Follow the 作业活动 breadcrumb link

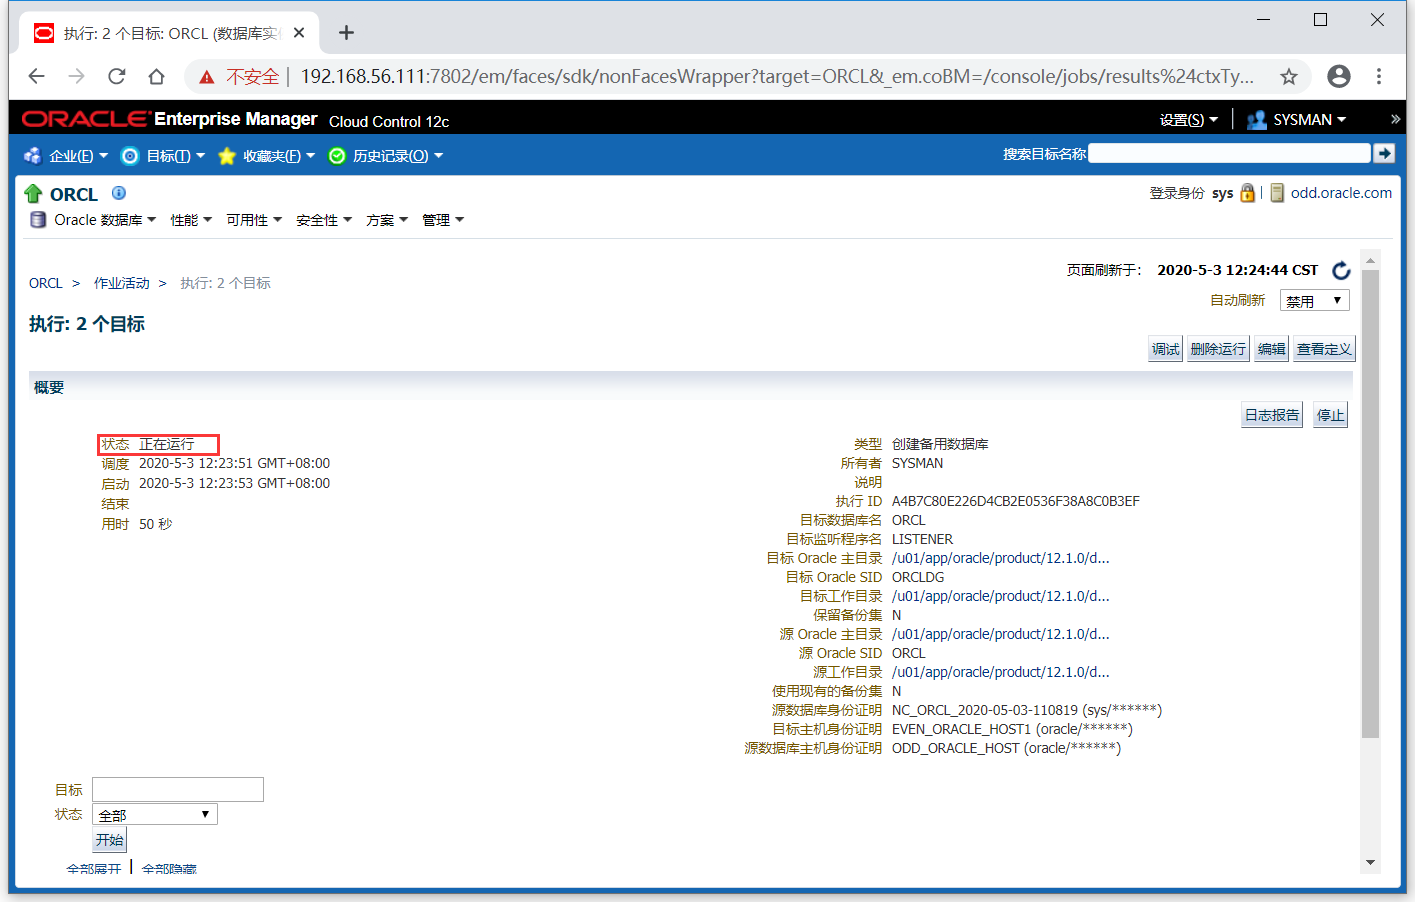tap(122, 283)
